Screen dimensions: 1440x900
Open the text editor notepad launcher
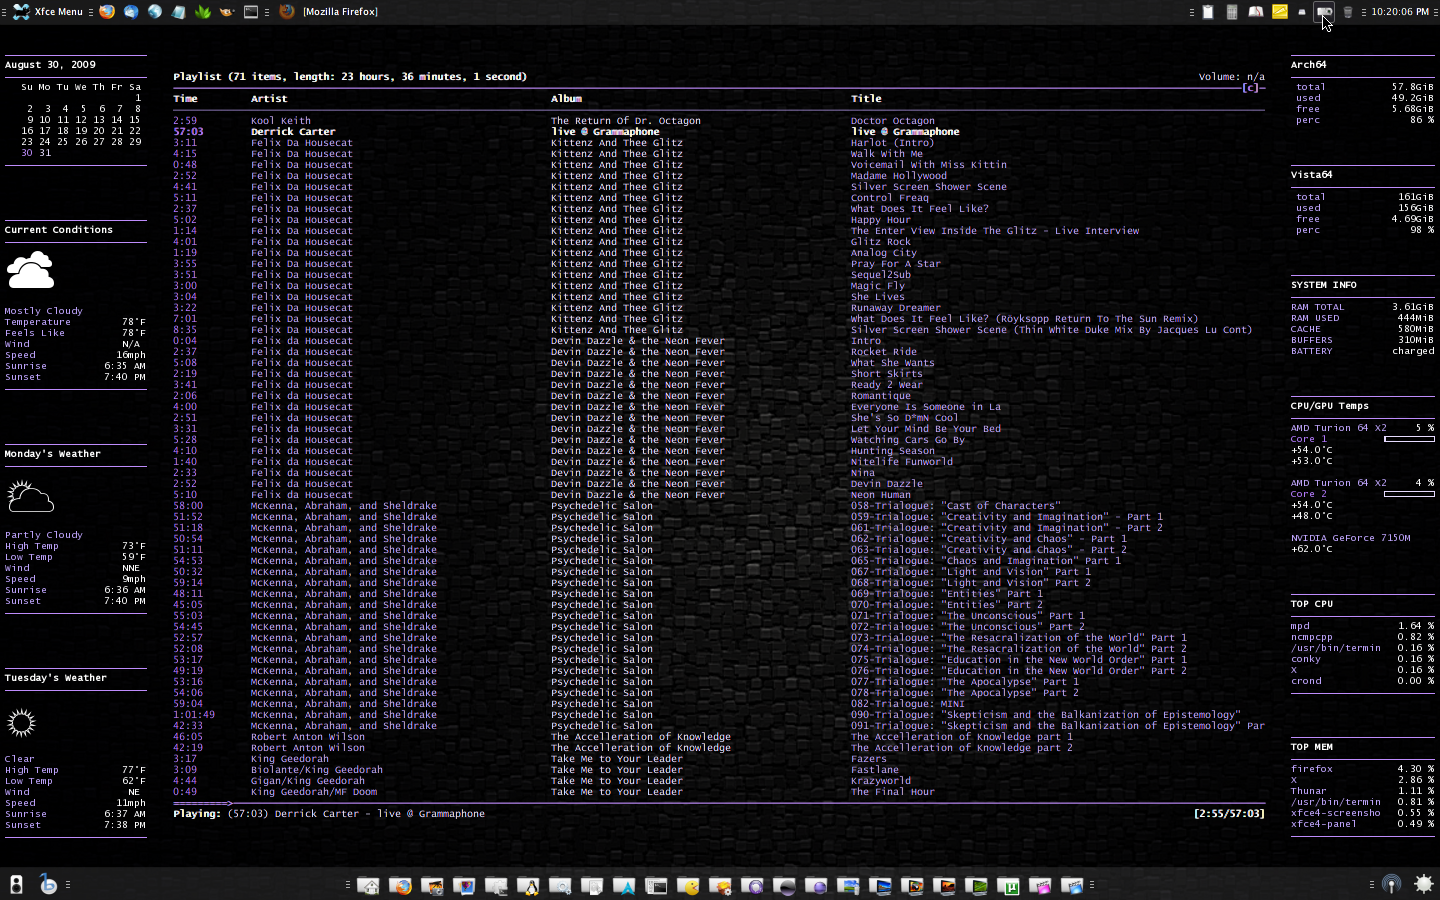click(x=178, y=12)
